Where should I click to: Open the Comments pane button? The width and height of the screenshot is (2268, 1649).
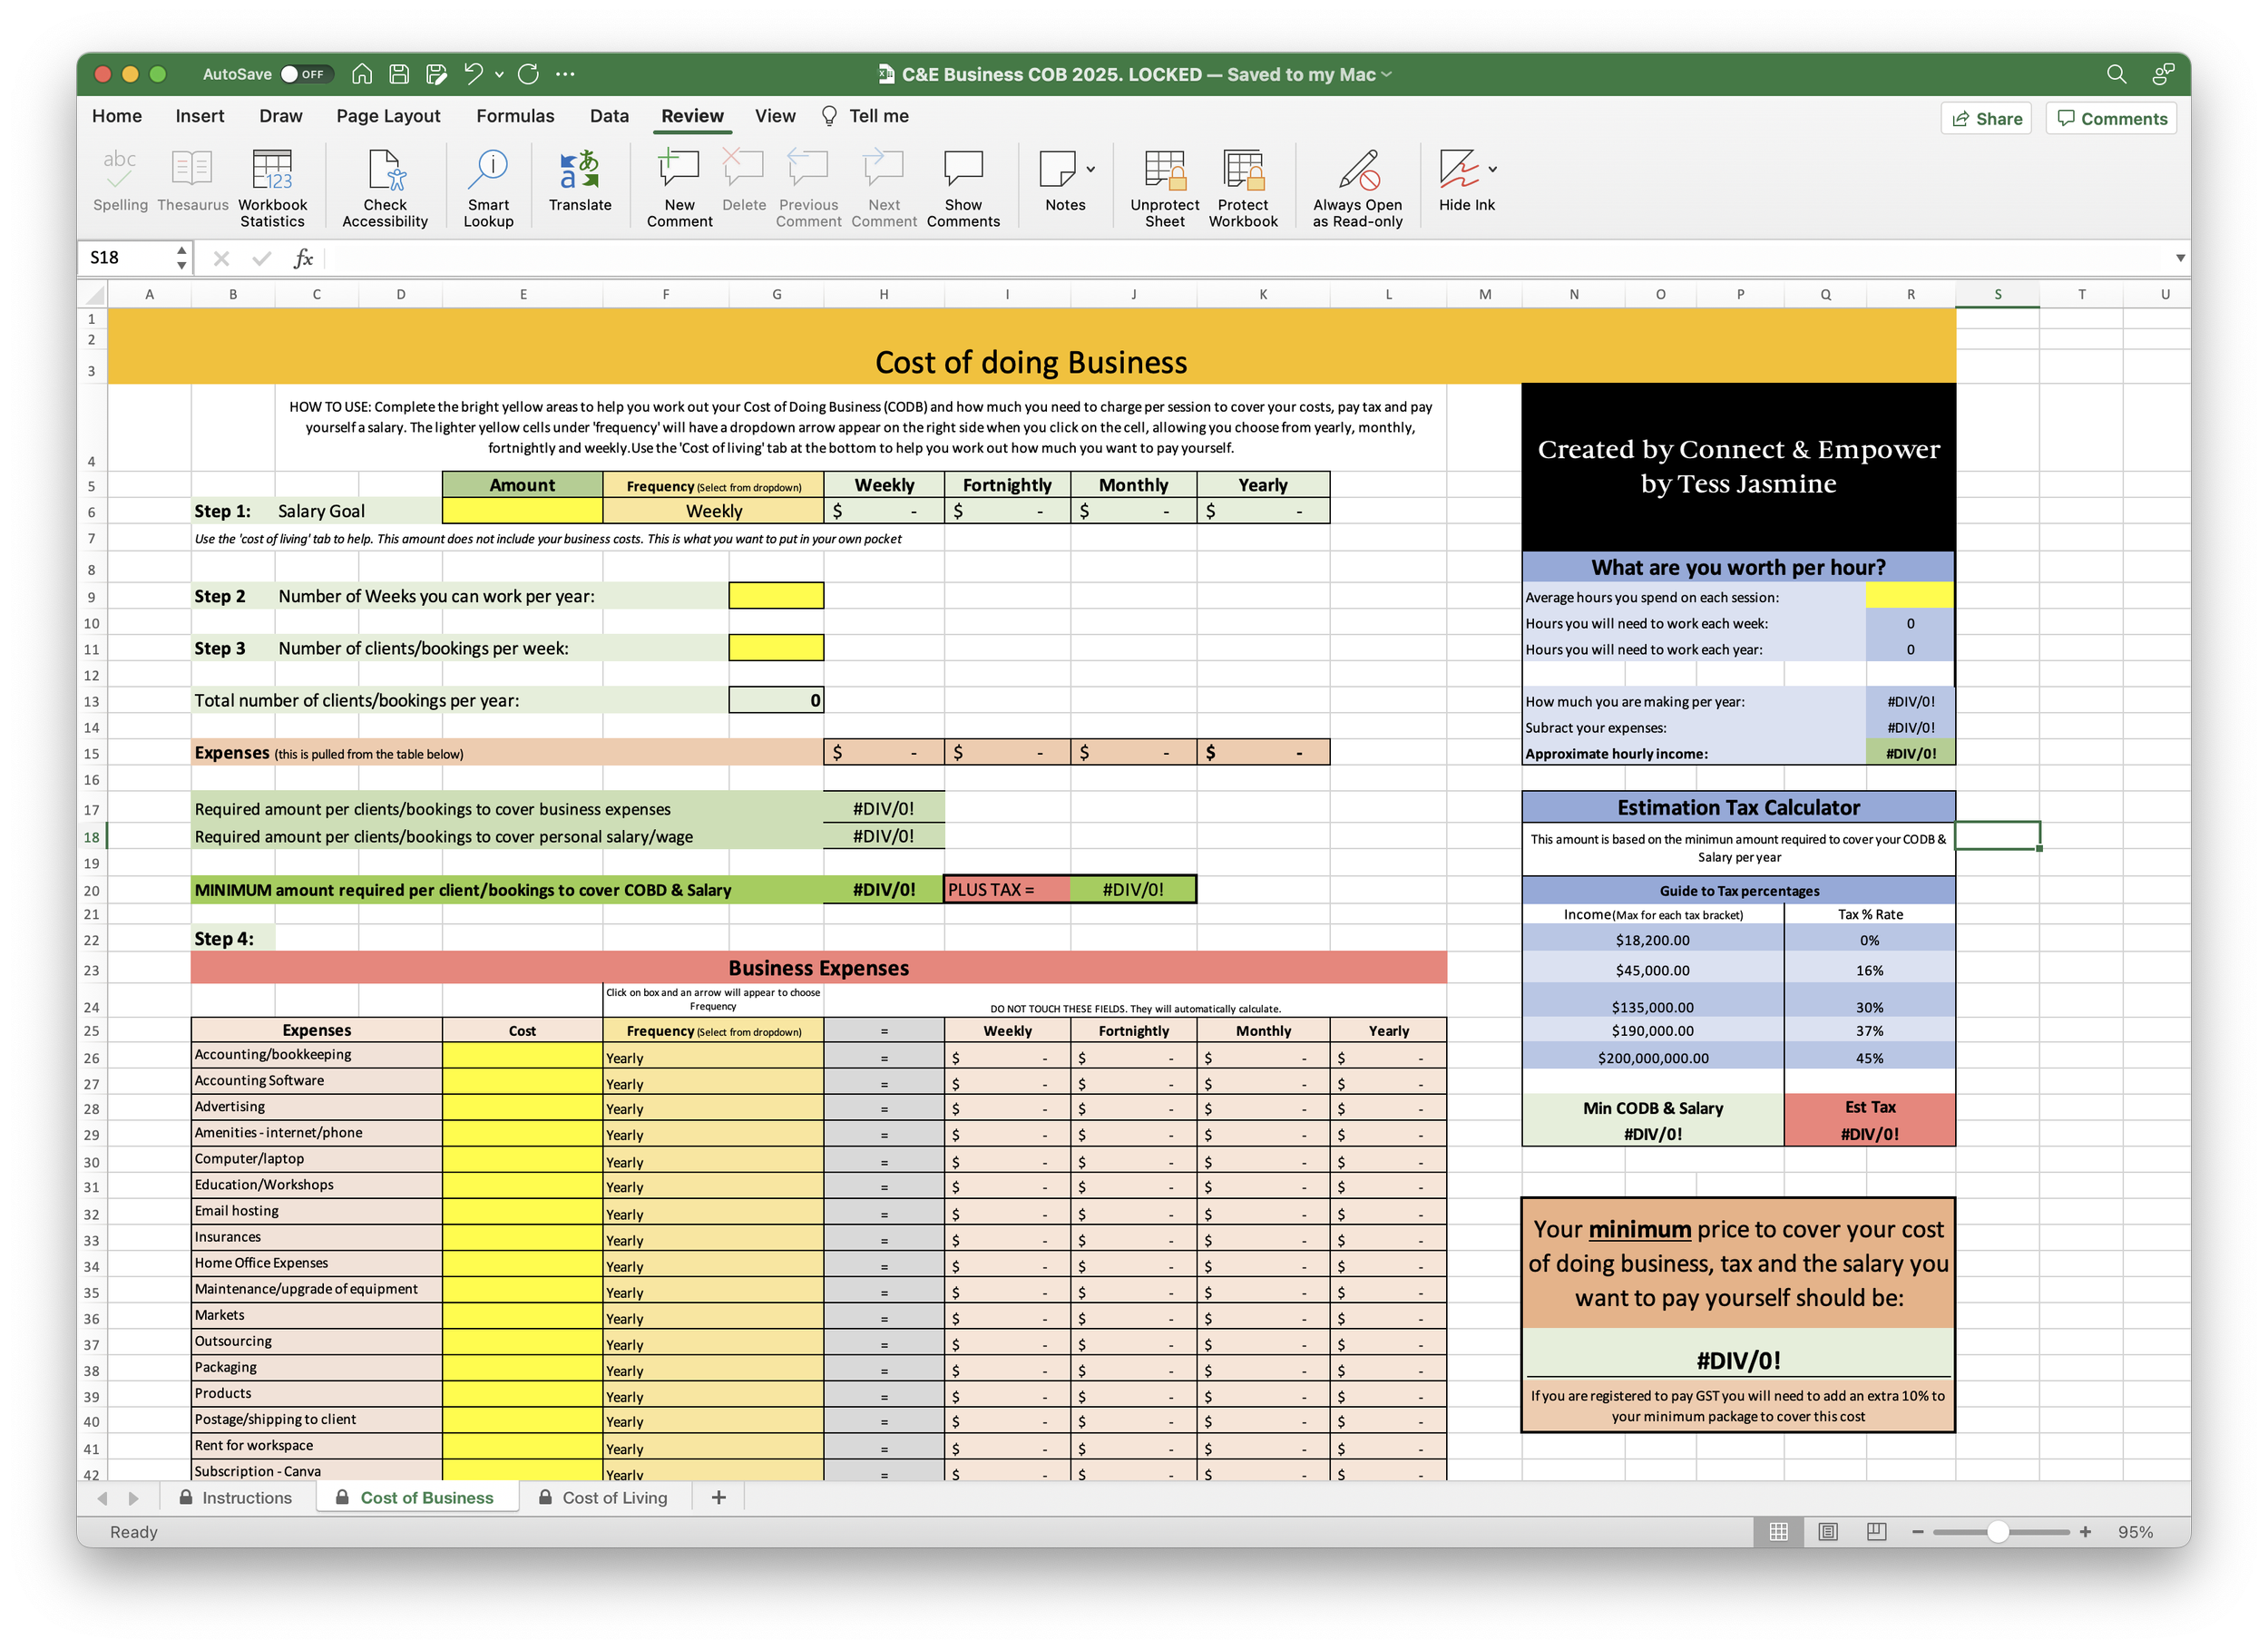click(2111, 118)
